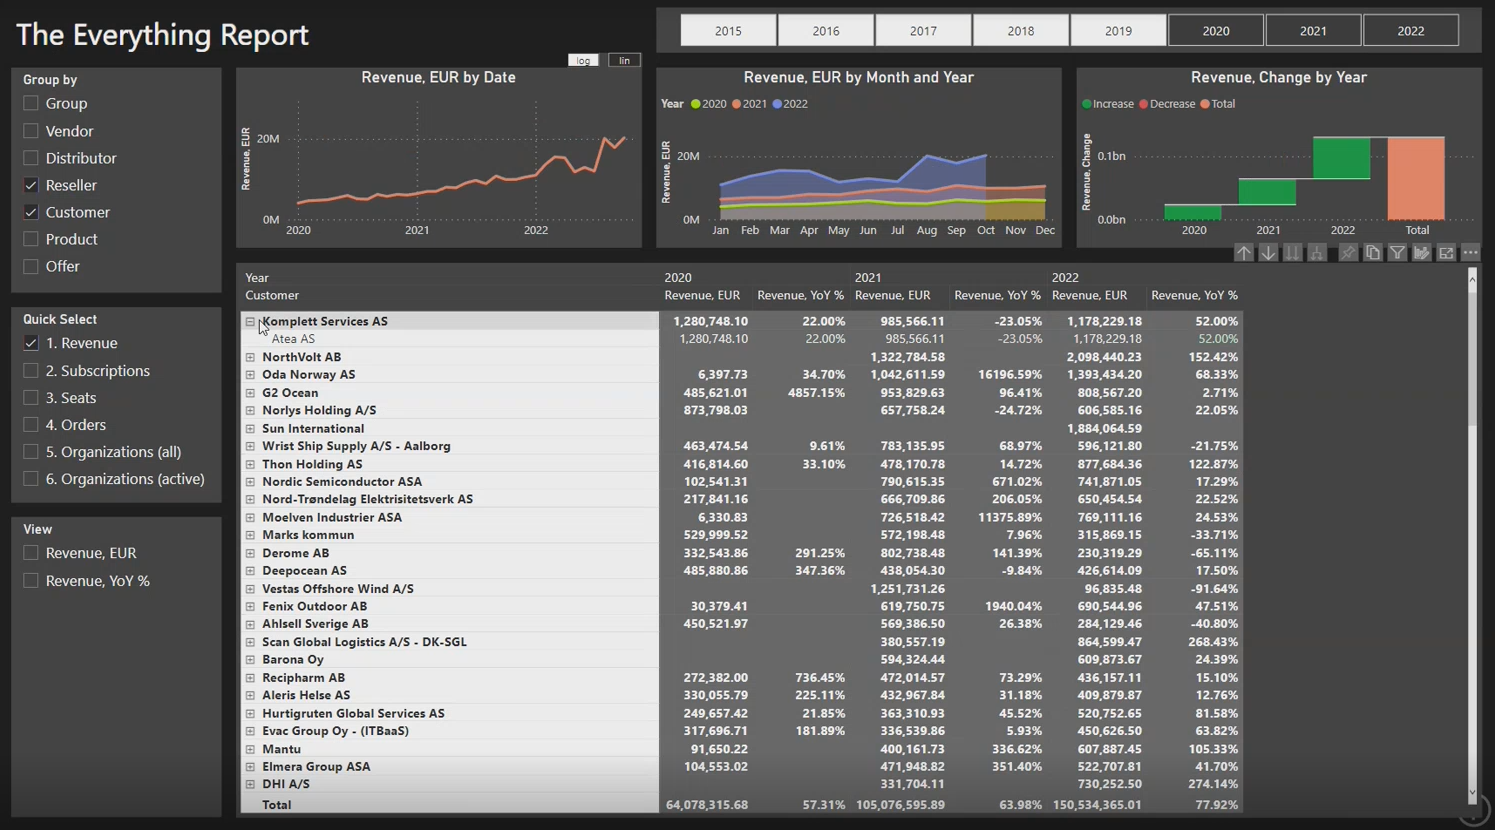The image size is (1495, 830).
Task: Select the 2018 year button
Action: [1021, 31]
